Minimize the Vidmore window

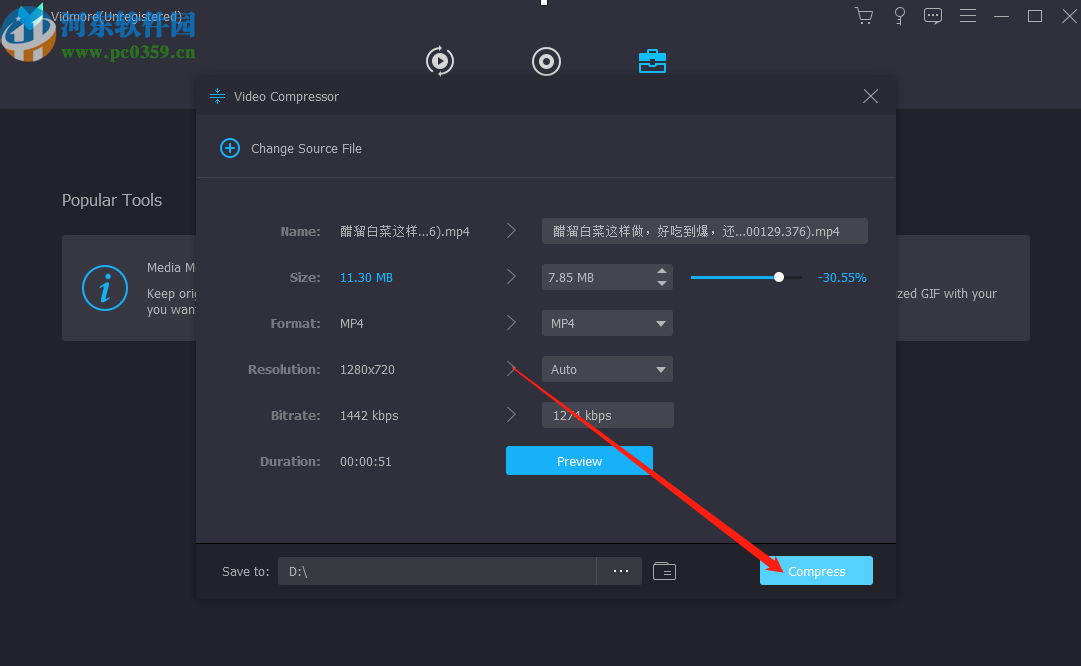point(1002,16)
